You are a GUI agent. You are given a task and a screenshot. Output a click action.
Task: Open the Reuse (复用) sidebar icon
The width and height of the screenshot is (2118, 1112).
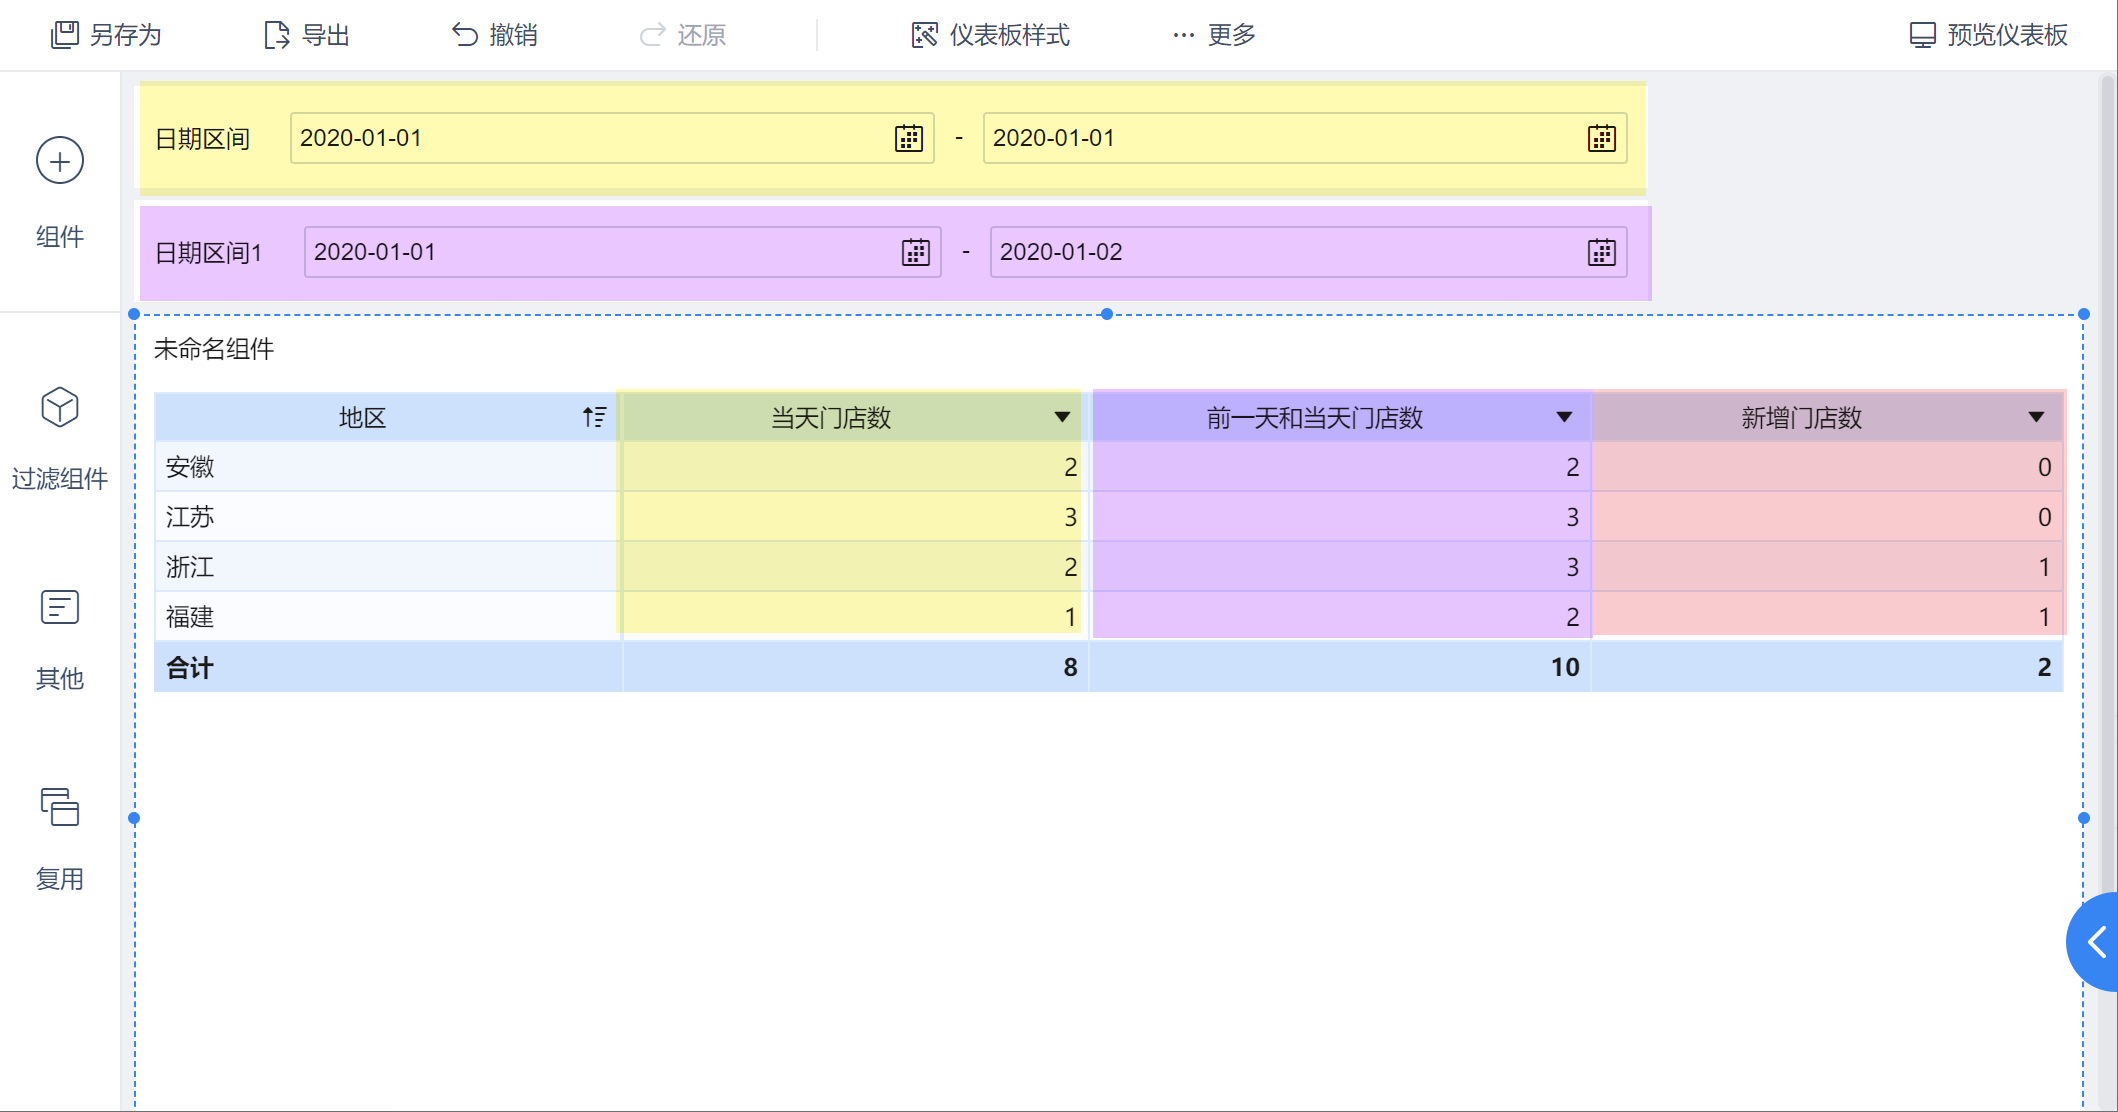tap(60, 807)
